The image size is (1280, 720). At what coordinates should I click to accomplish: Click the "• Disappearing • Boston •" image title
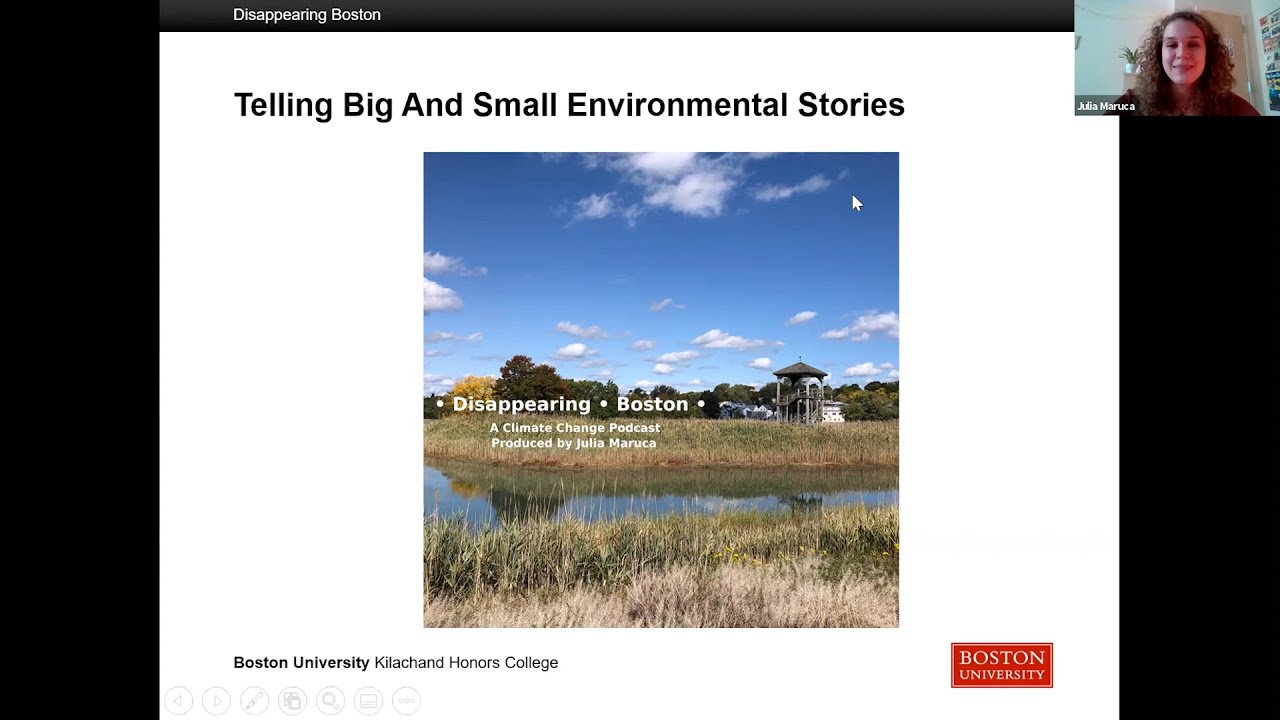pos(571,404)
